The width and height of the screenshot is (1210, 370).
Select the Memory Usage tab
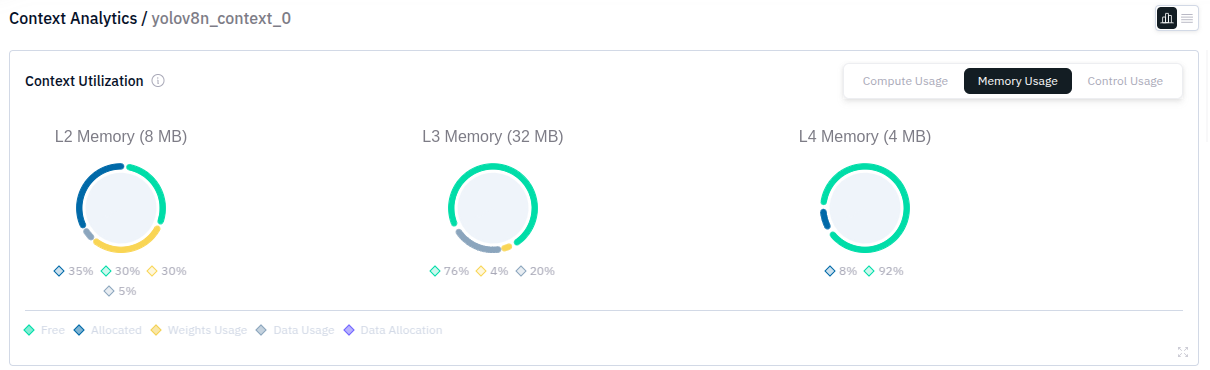point(1017,81)
